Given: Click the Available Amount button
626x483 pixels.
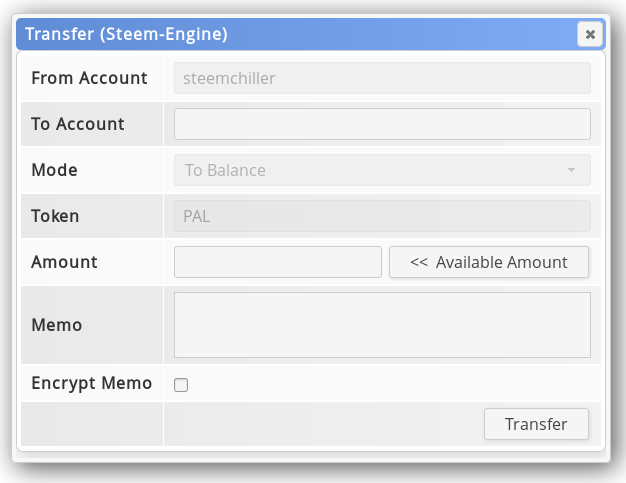Looking at the screenshot, I should tap(489, 262).
